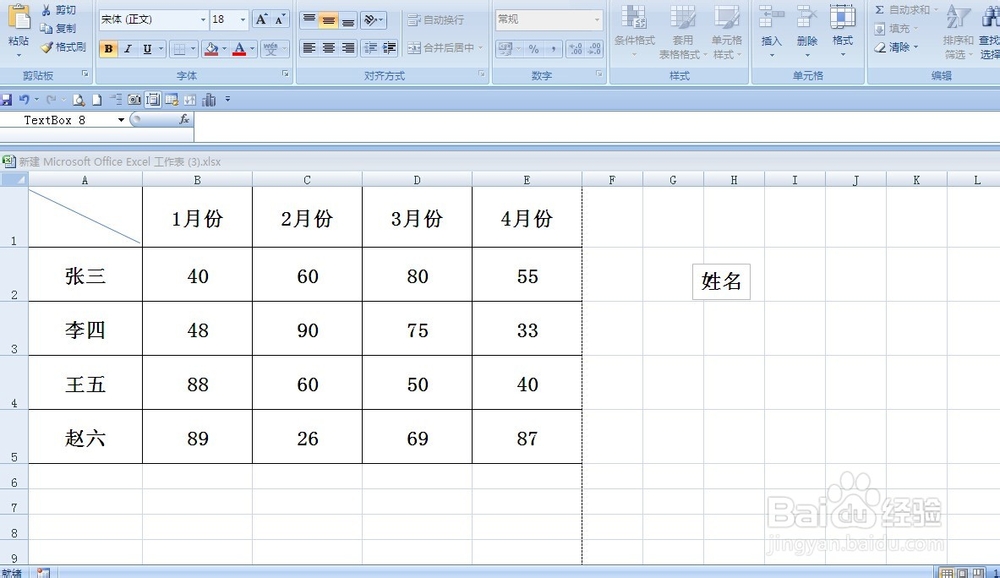Click the camera icon in quick access toolbar
Viewport: 1000px width, 578px height.
[x=134, y=100]
